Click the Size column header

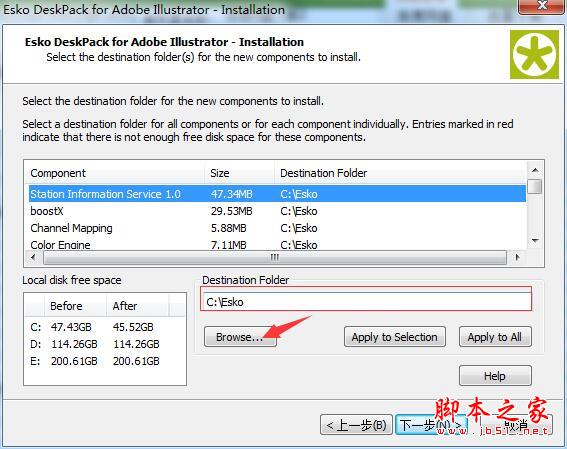(x=239, y=173)
